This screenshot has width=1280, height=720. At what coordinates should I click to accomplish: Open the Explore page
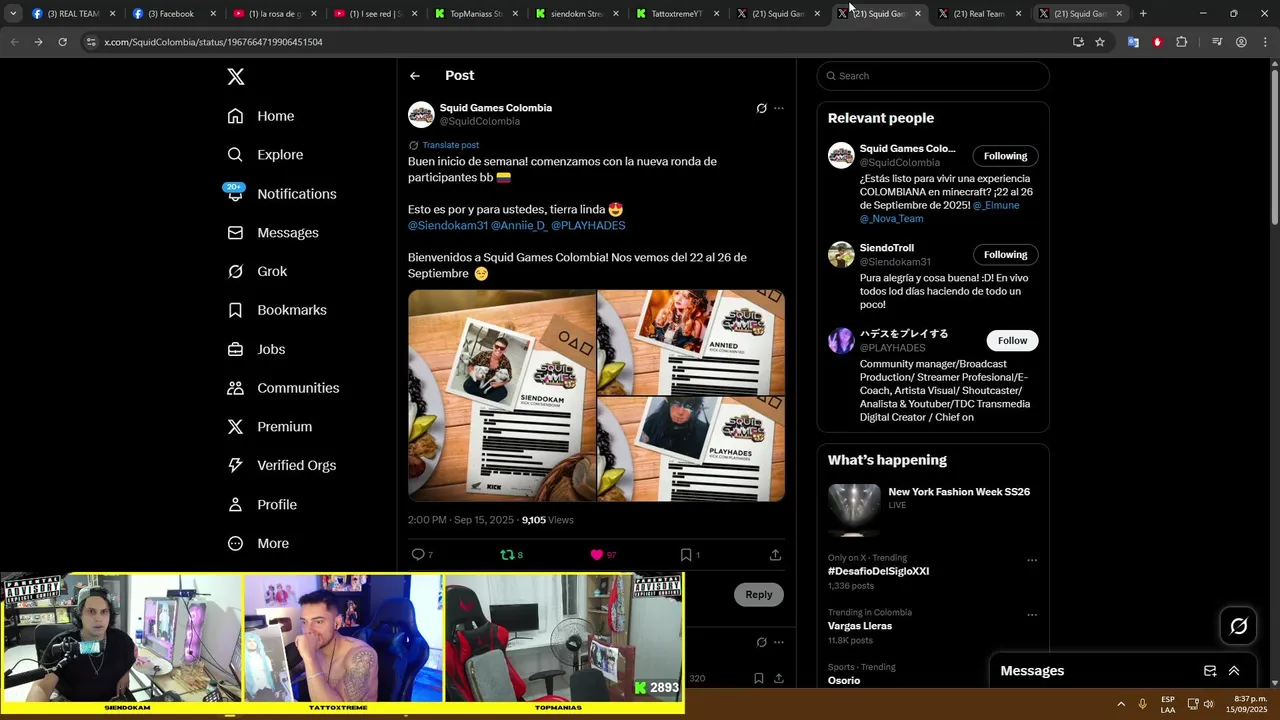[x=265, y=155]
